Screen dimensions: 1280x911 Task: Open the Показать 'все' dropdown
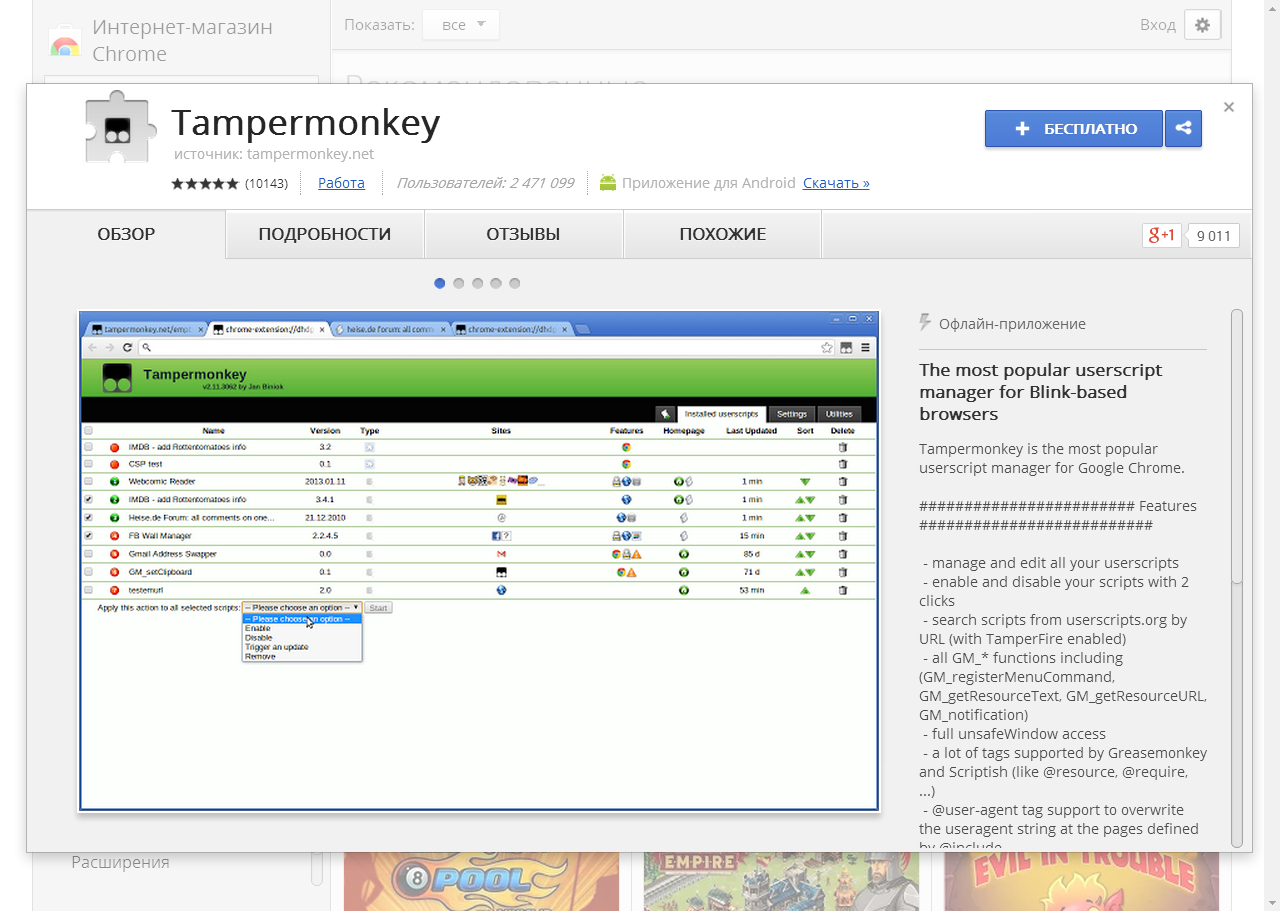(x=461, y=25)
